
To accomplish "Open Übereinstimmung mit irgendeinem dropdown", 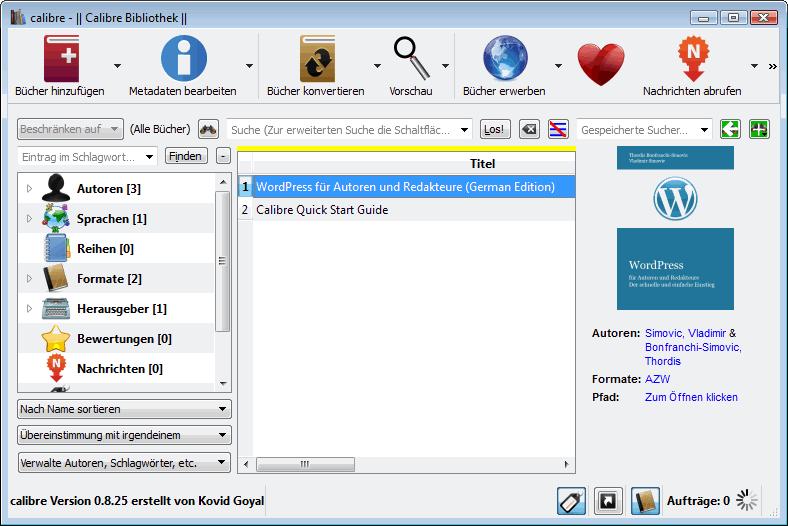I will [124, 435].
